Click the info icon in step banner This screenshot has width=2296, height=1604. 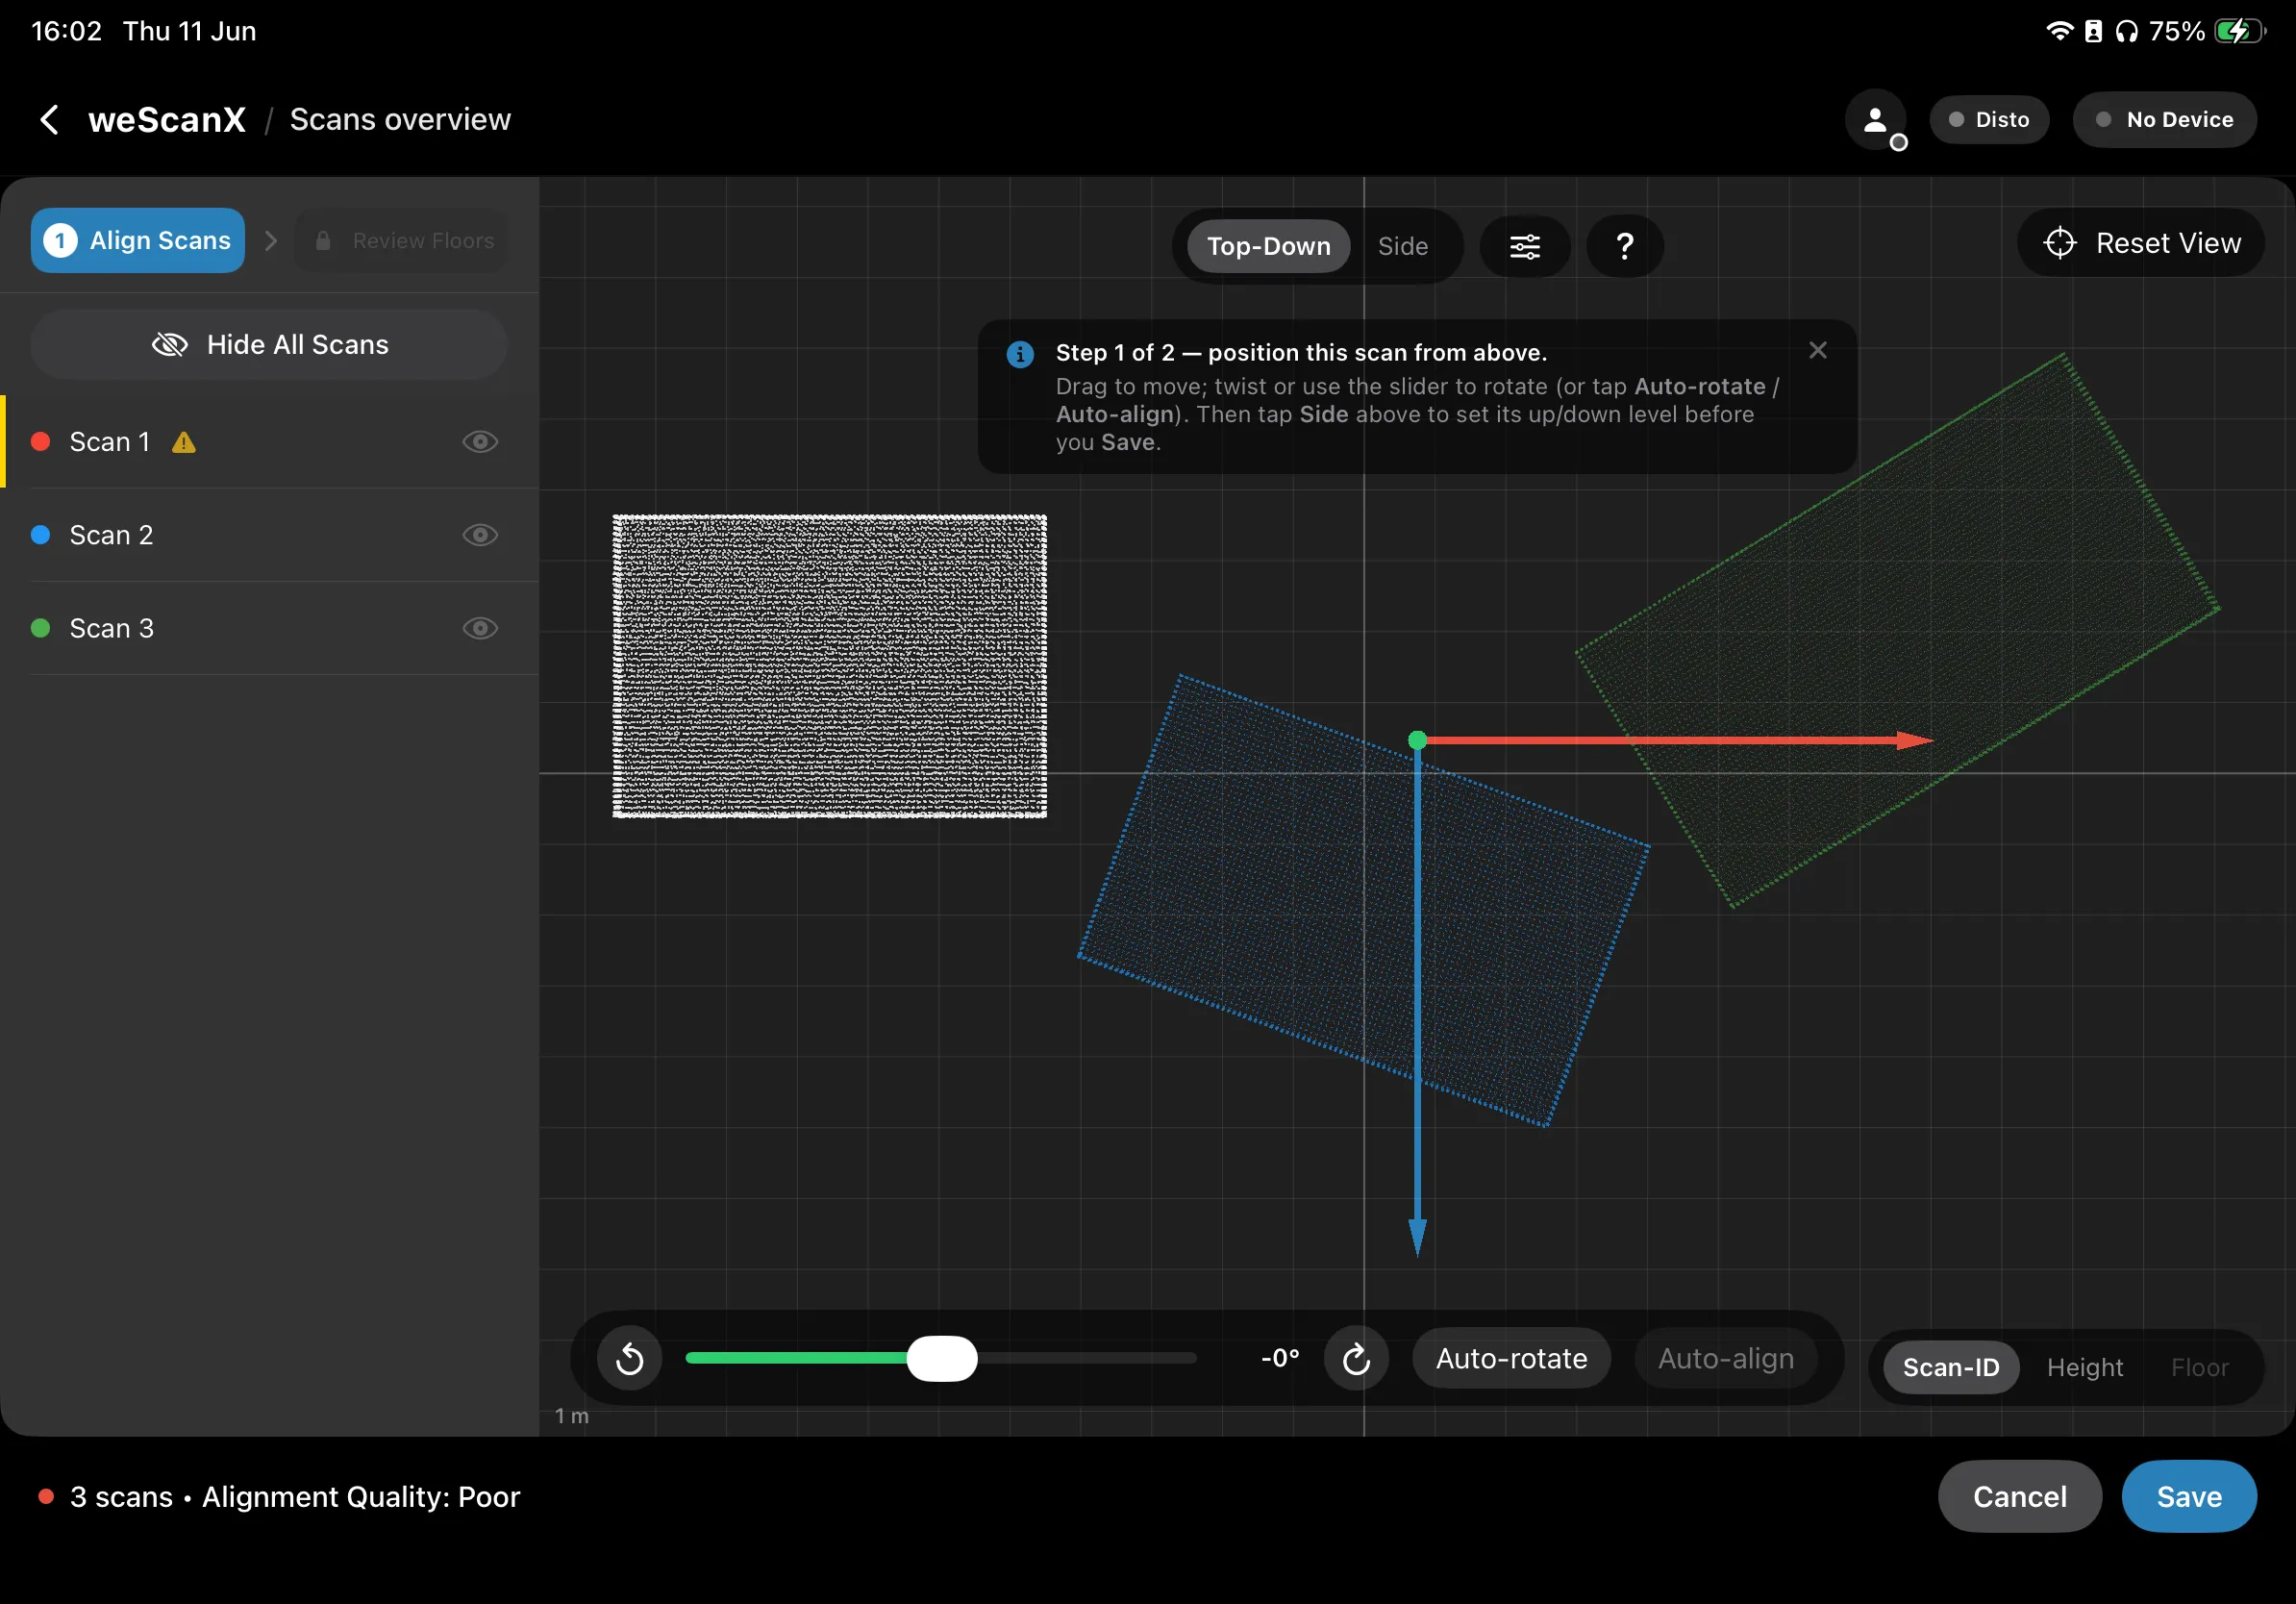click(x=1020, y=354)
